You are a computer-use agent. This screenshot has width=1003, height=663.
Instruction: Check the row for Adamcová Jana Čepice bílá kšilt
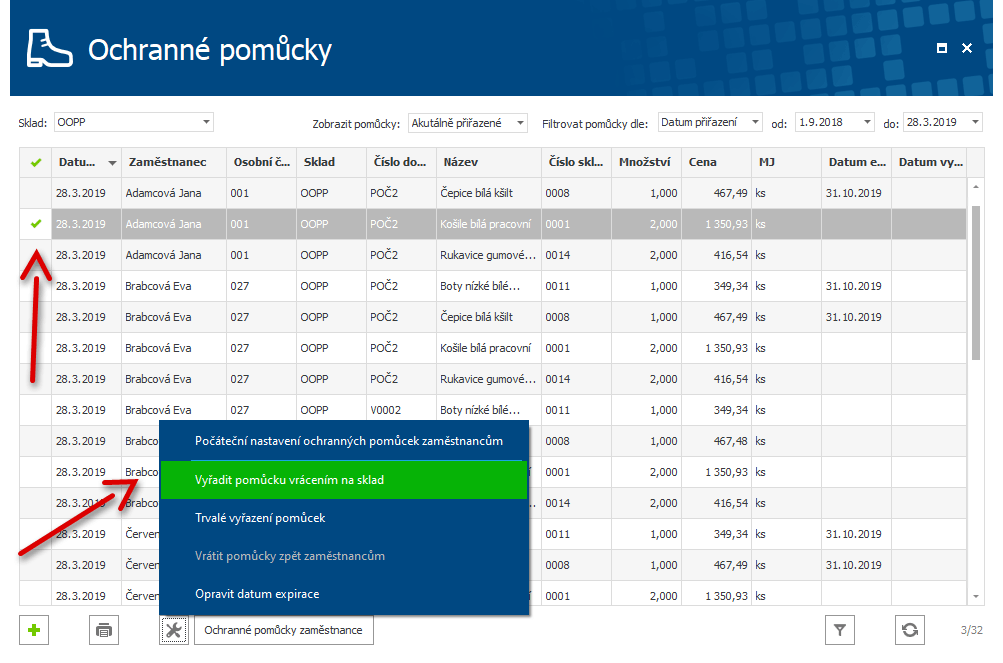[36, 193]
